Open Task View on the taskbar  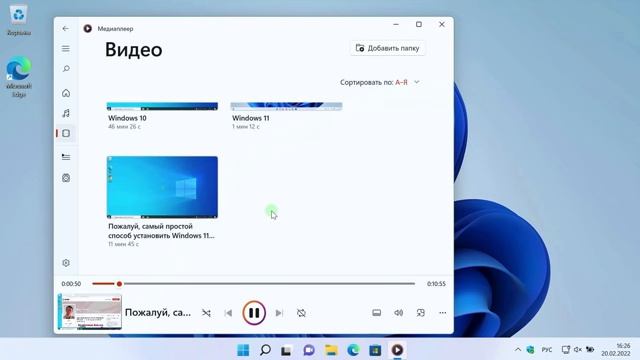pyautogui.click(x=286, y=350)
